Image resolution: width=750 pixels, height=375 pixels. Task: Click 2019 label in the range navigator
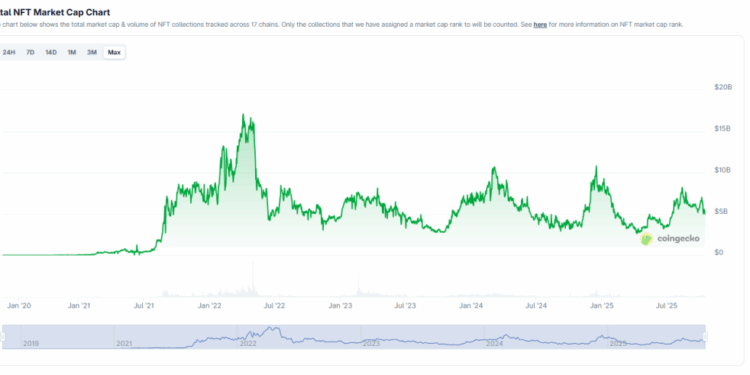(x=31, y=343)
